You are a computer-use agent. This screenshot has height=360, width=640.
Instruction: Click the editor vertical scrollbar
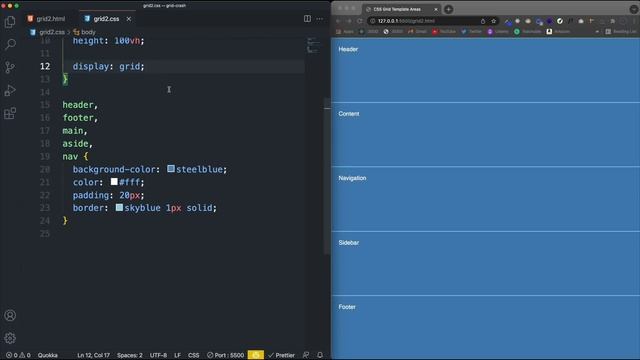click(x=327, y=176)
